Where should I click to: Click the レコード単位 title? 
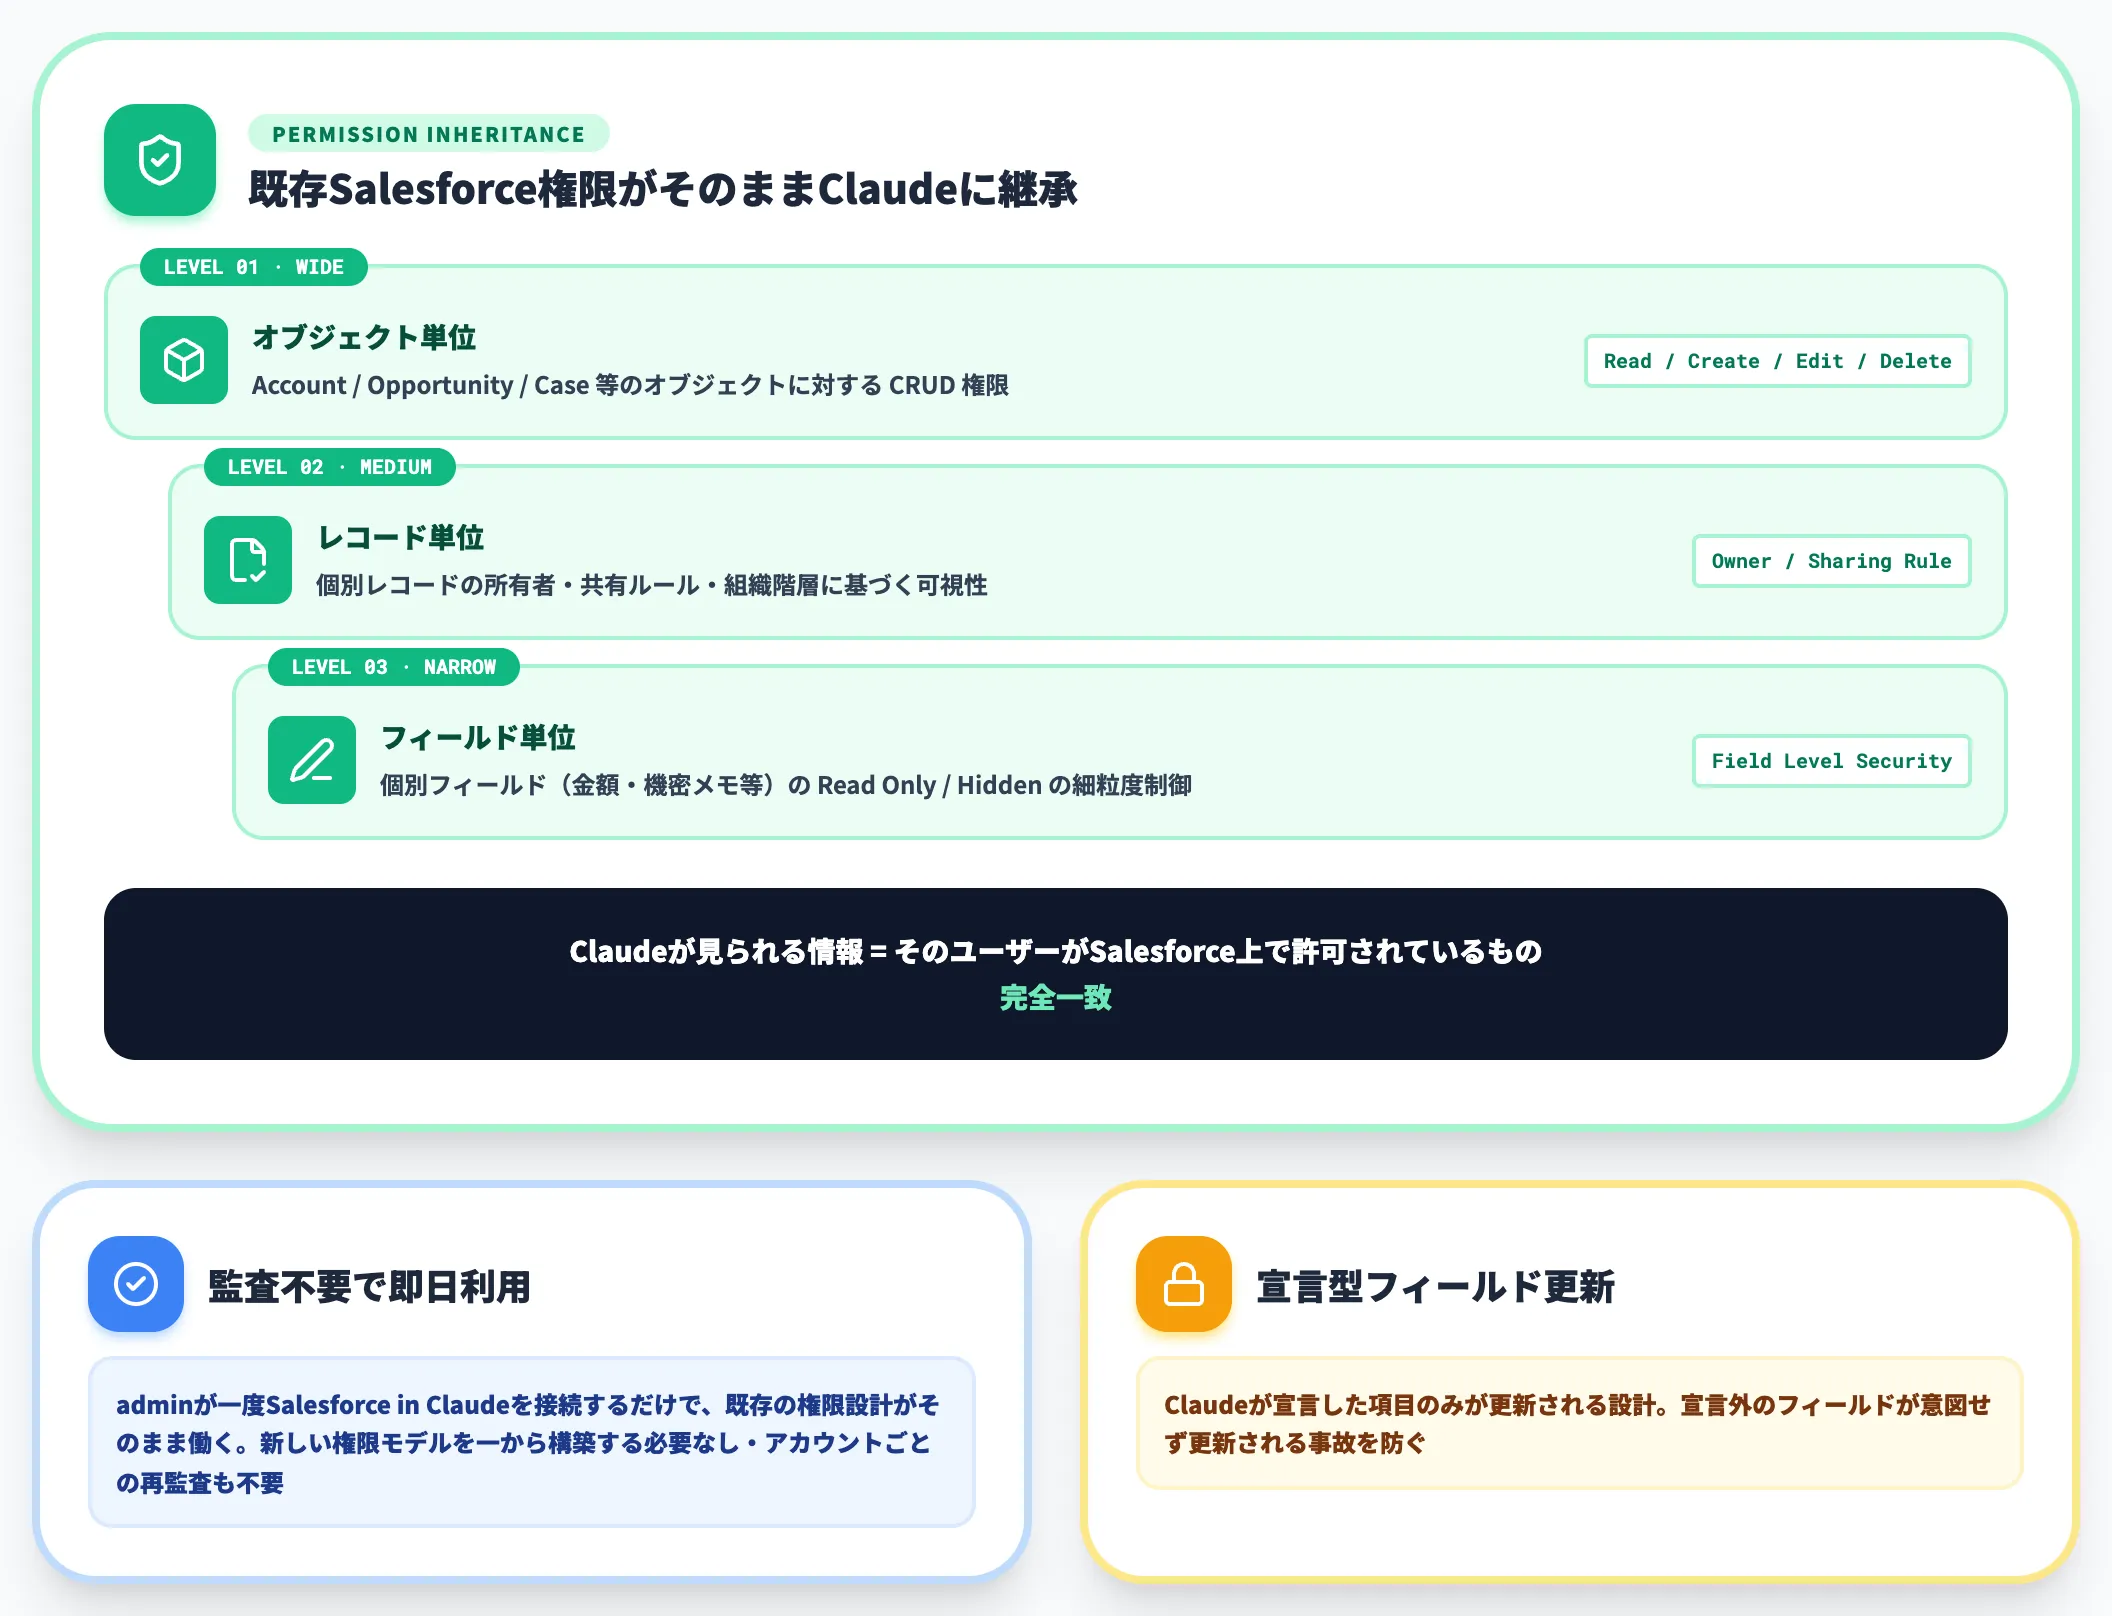pyautogui.click(x=401, y=537)
